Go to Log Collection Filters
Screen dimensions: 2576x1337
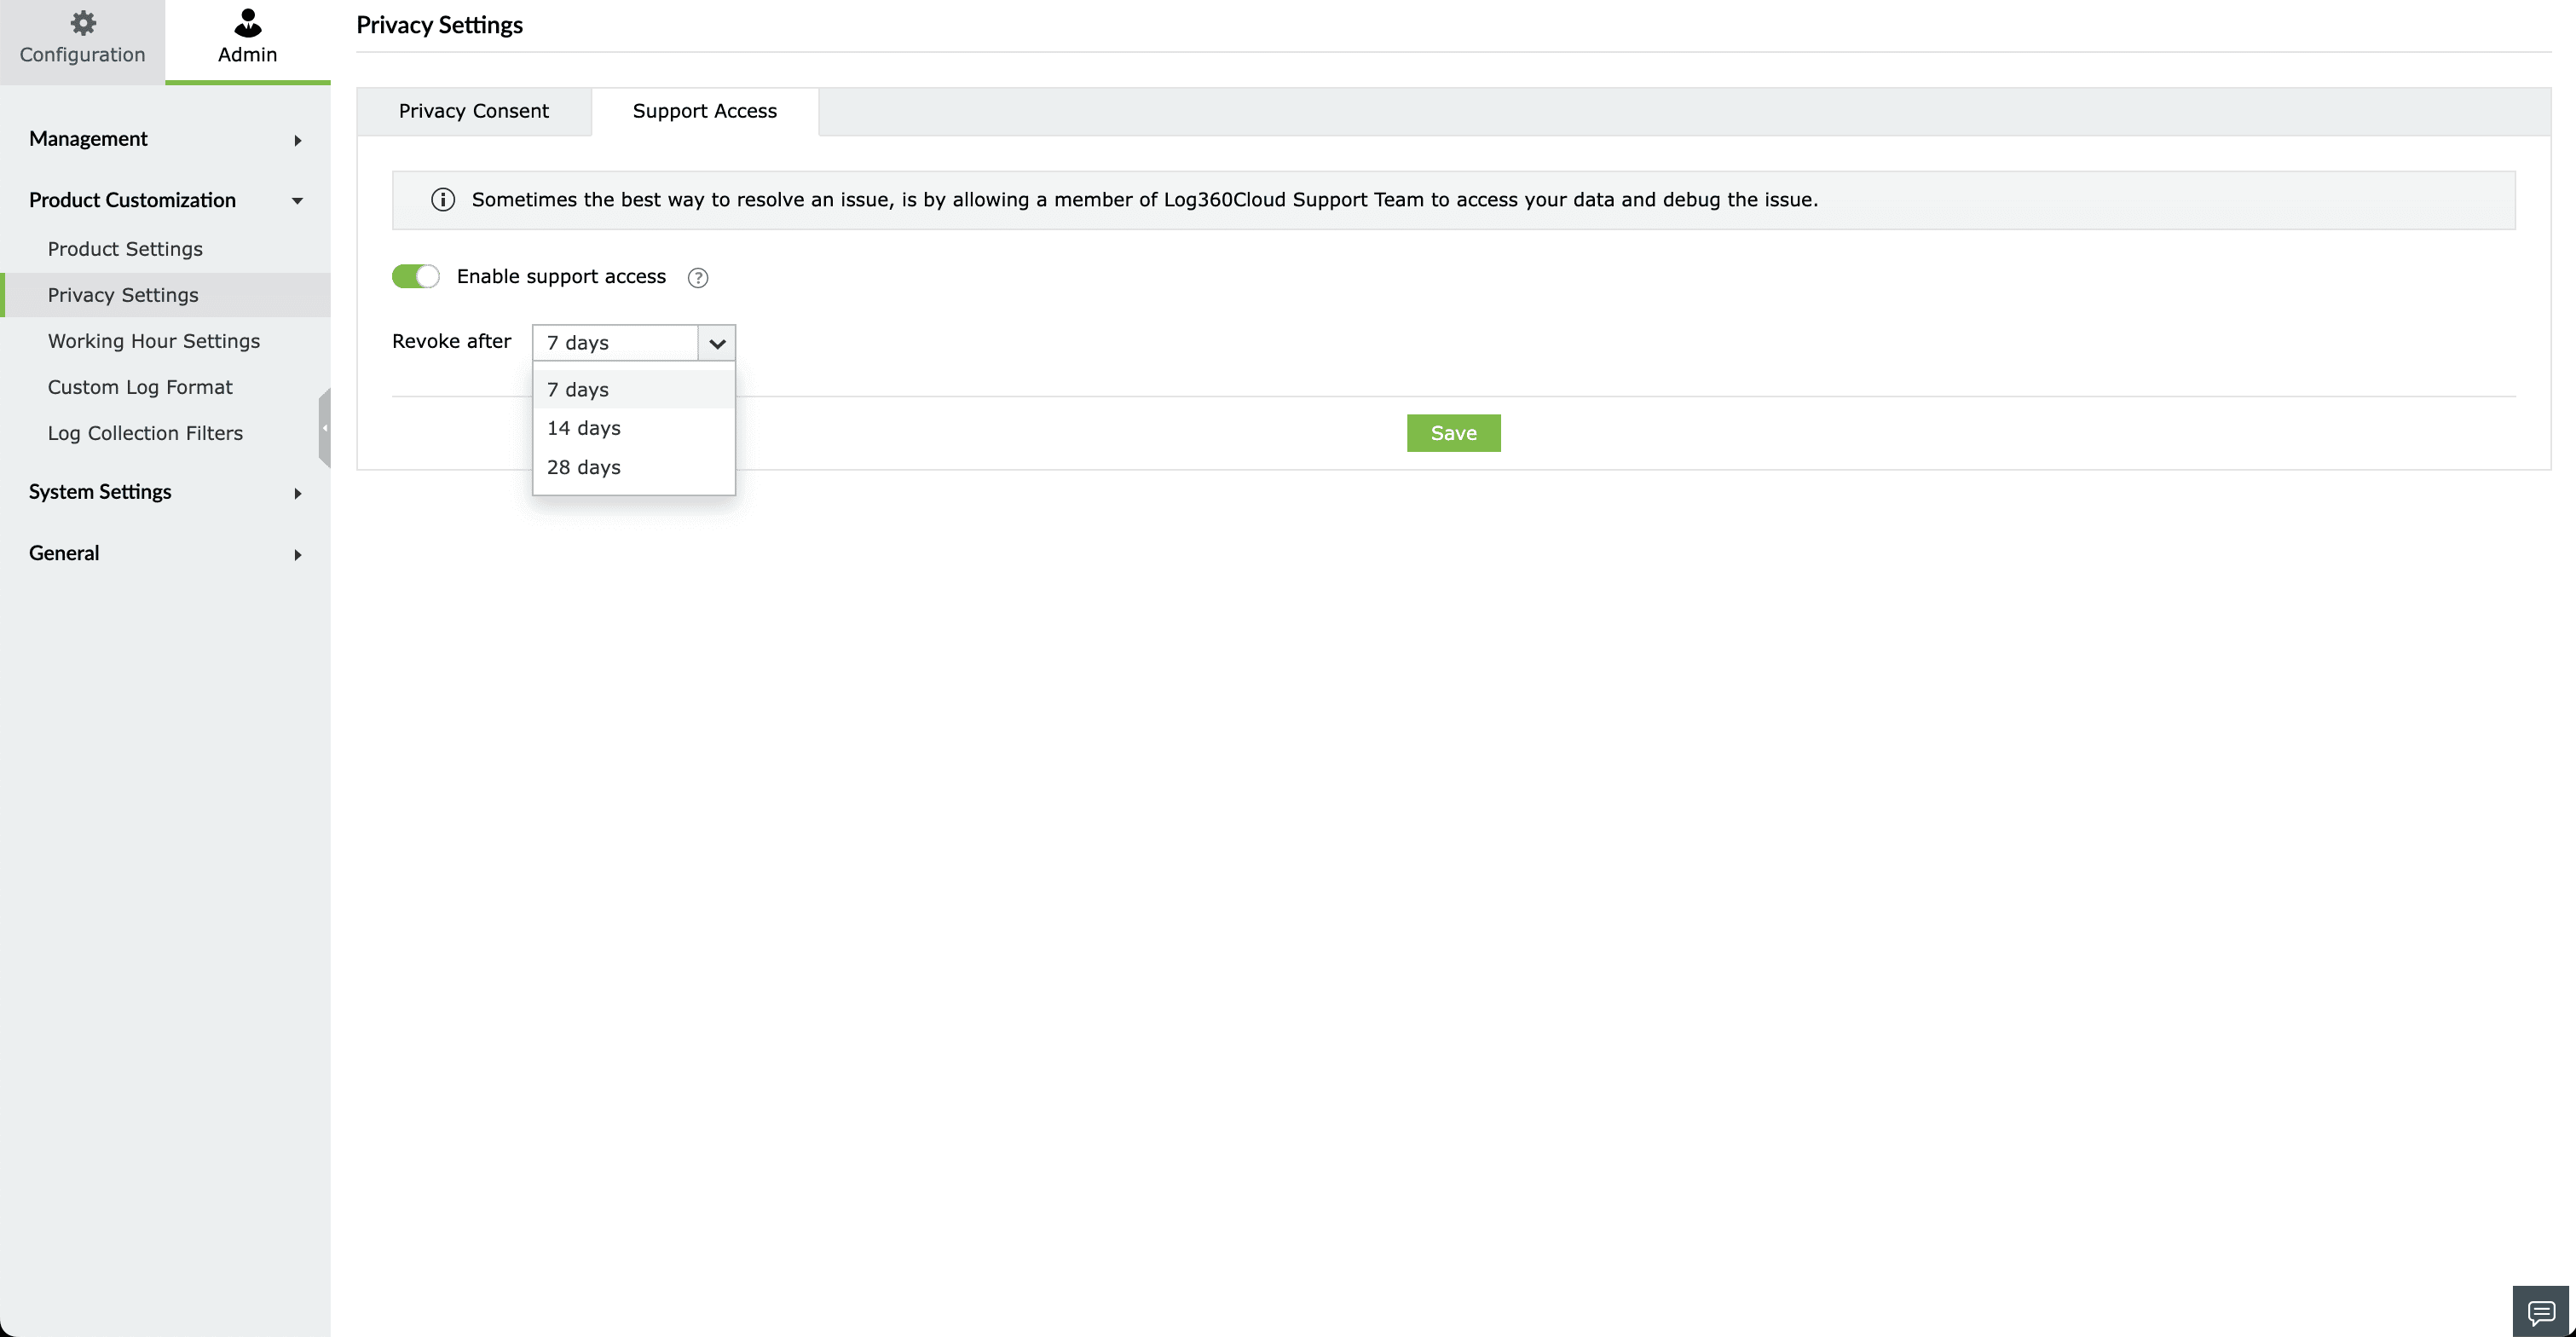(145, 433)
